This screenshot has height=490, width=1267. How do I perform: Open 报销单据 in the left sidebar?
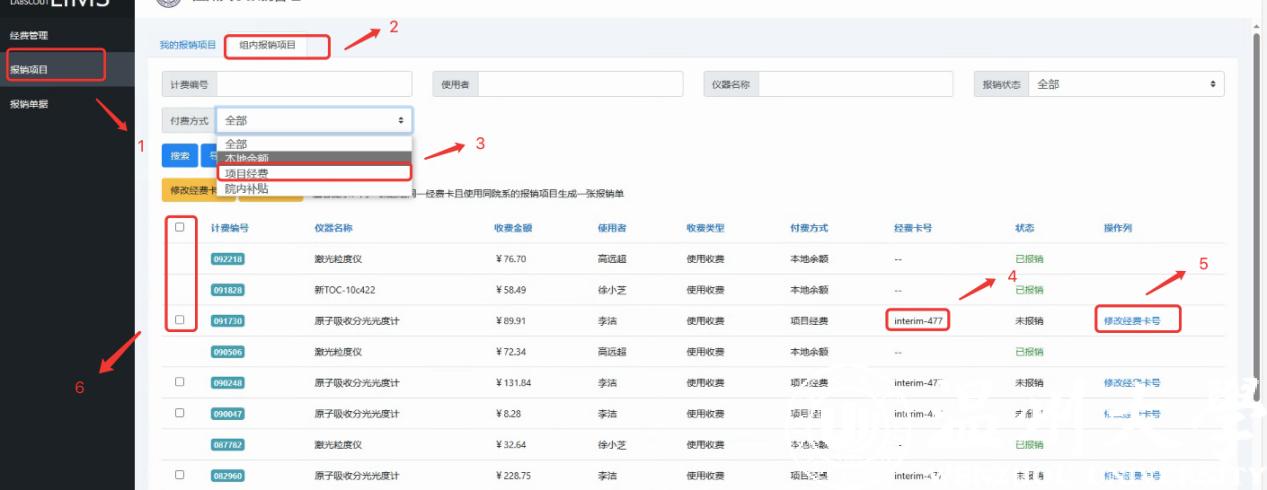pos(30,104)
